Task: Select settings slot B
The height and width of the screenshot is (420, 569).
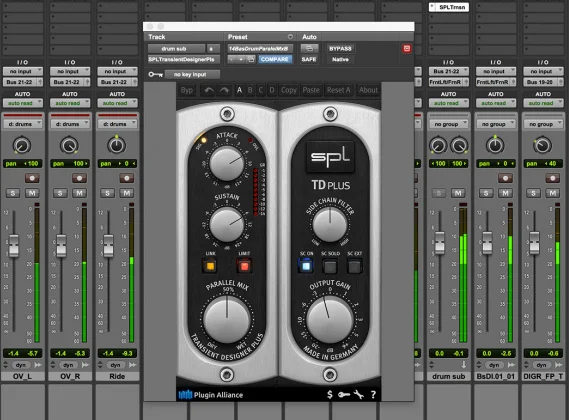Action: click(x=250, y=90)
